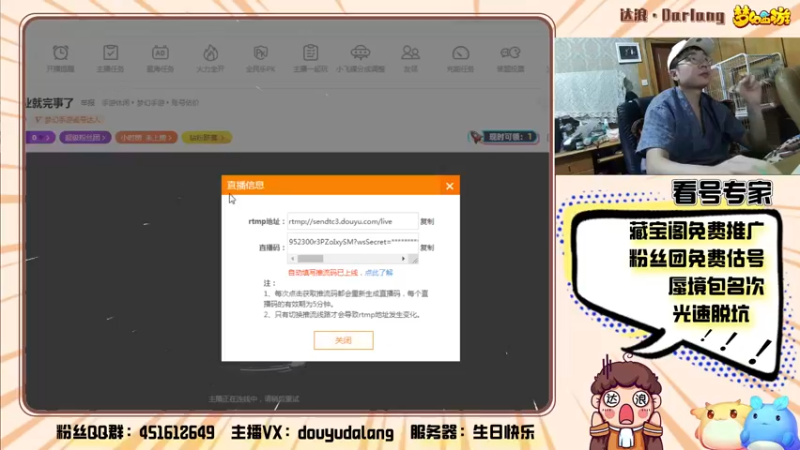Open the 梦幻手游 category link

(151, 103)
